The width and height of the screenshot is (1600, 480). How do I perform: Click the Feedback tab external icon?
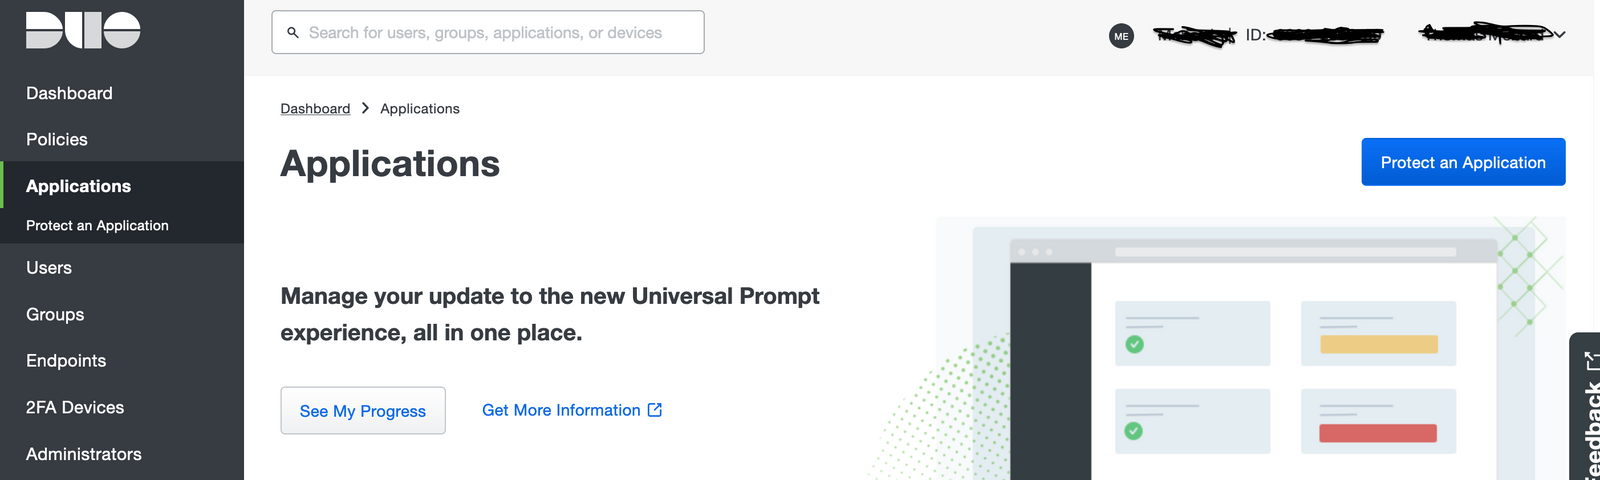pyautogui.click(x=1591, y=359)
